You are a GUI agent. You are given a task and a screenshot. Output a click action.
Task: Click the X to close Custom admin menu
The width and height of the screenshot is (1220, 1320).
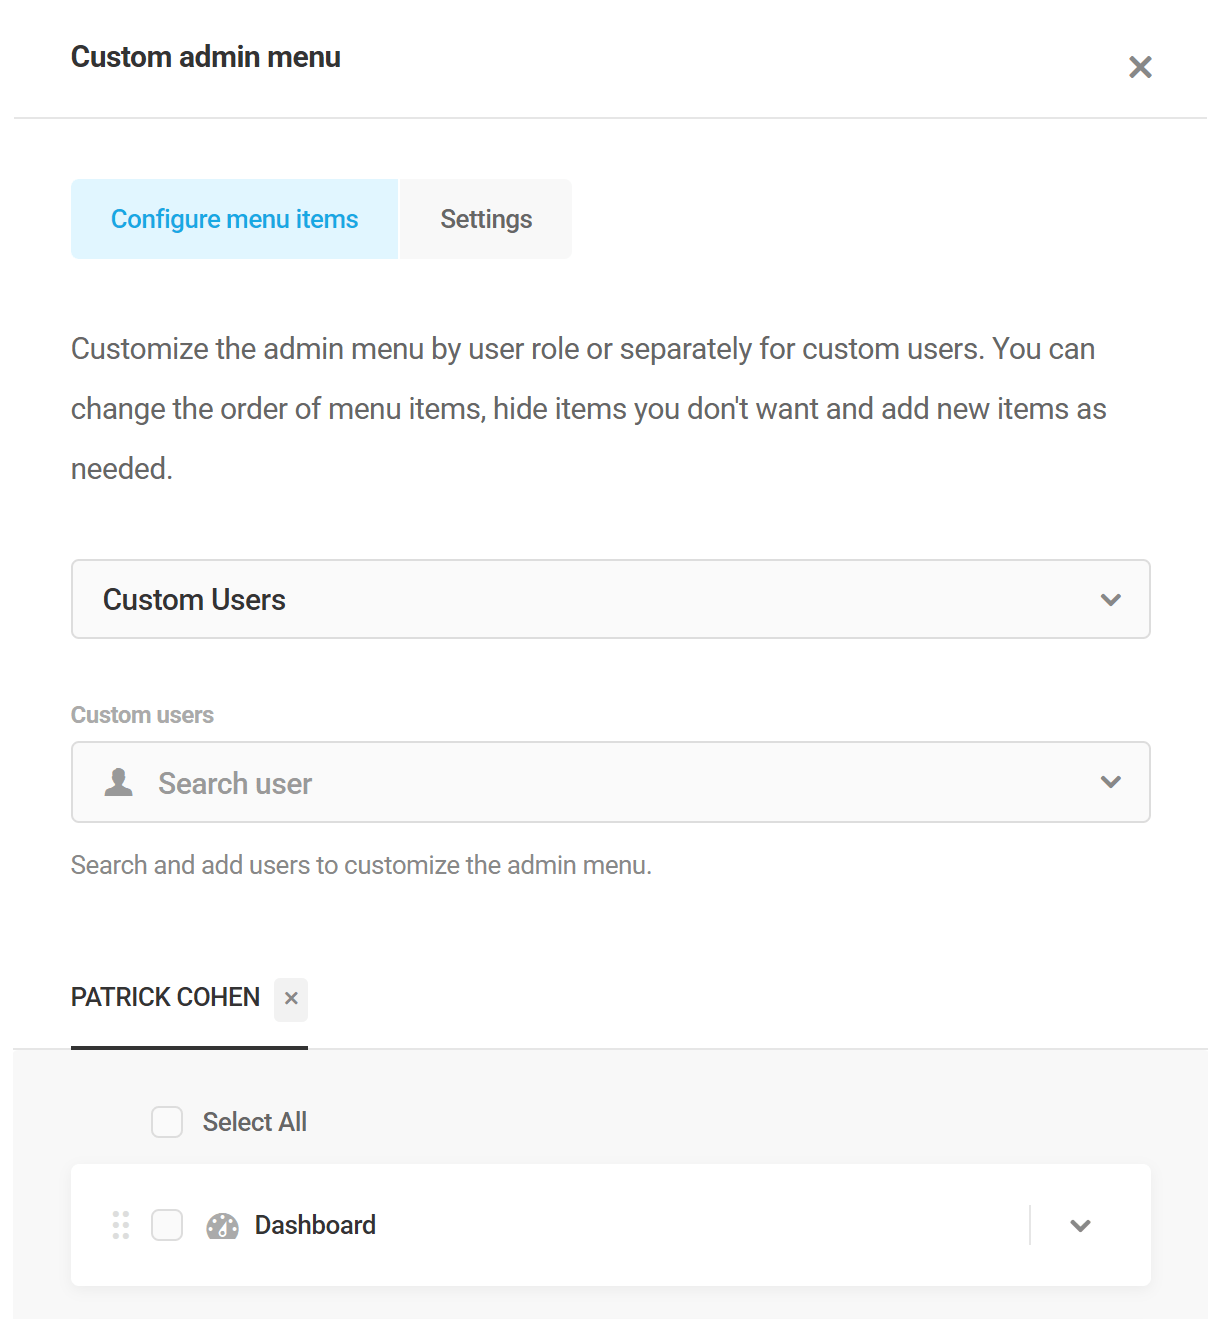1139,67
